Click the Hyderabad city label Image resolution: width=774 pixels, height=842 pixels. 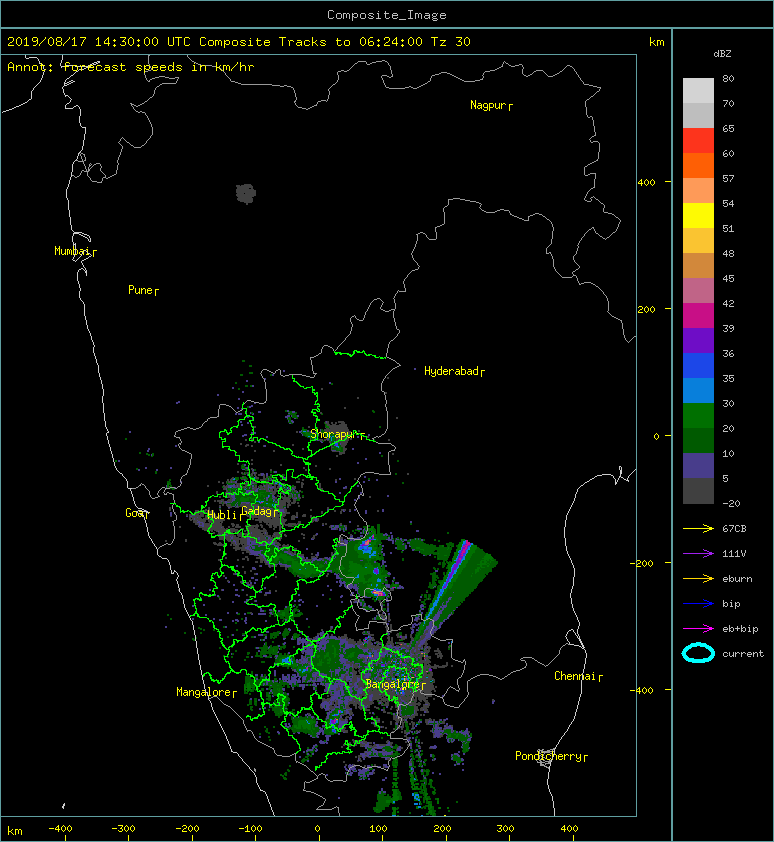pyautogui.click(x=452, y=371)
